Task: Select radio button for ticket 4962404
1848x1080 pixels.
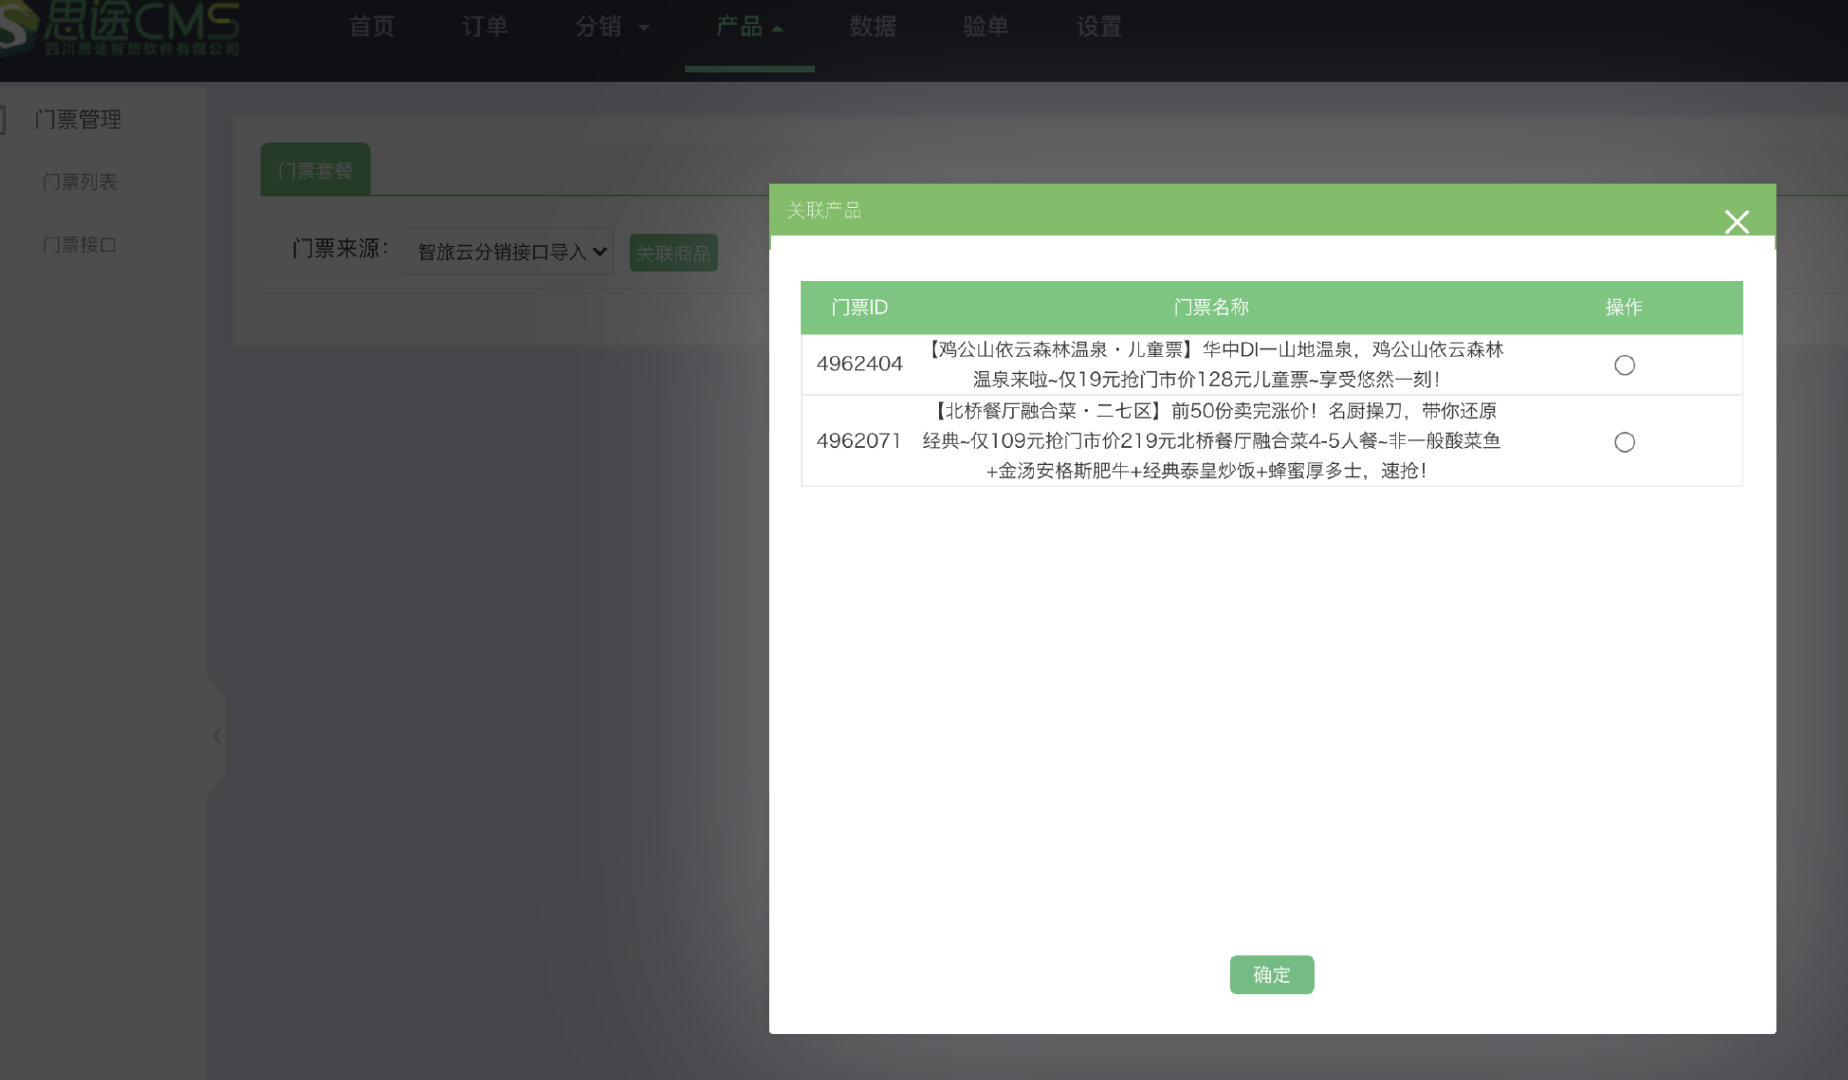Action: (1624, 365)
